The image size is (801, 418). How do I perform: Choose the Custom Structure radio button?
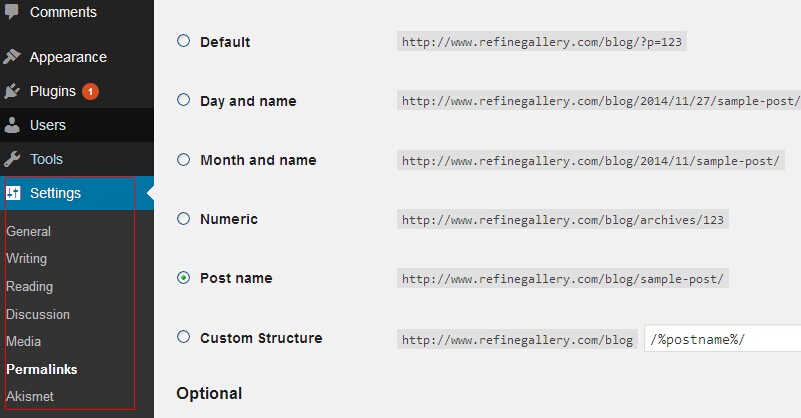pos(183,337)
